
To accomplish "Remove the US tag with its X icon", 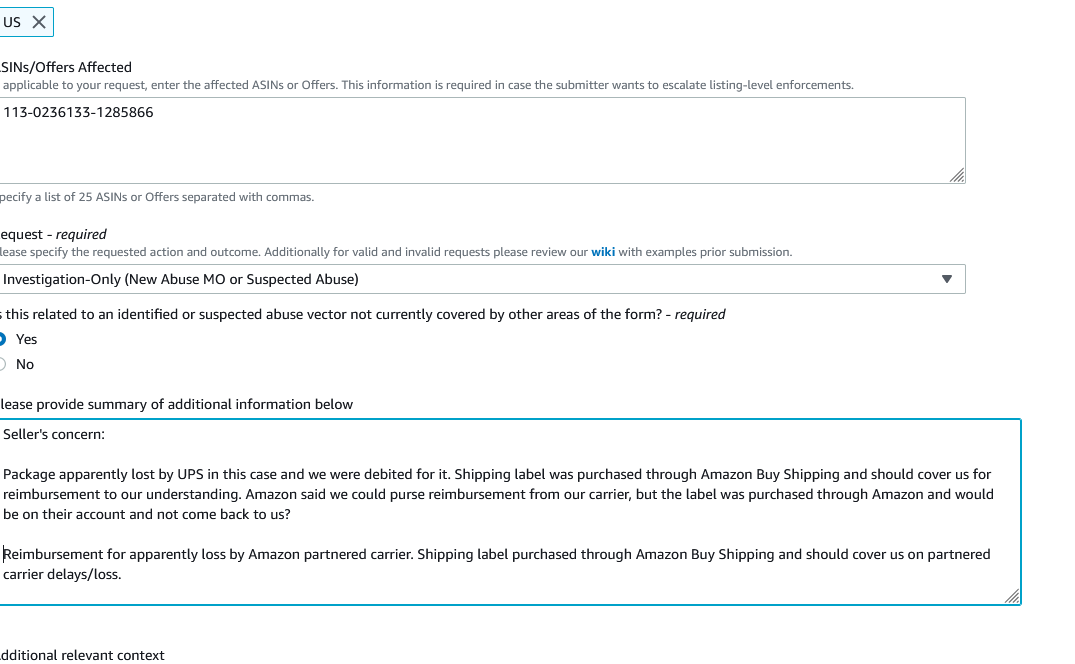I will (39, 22).
